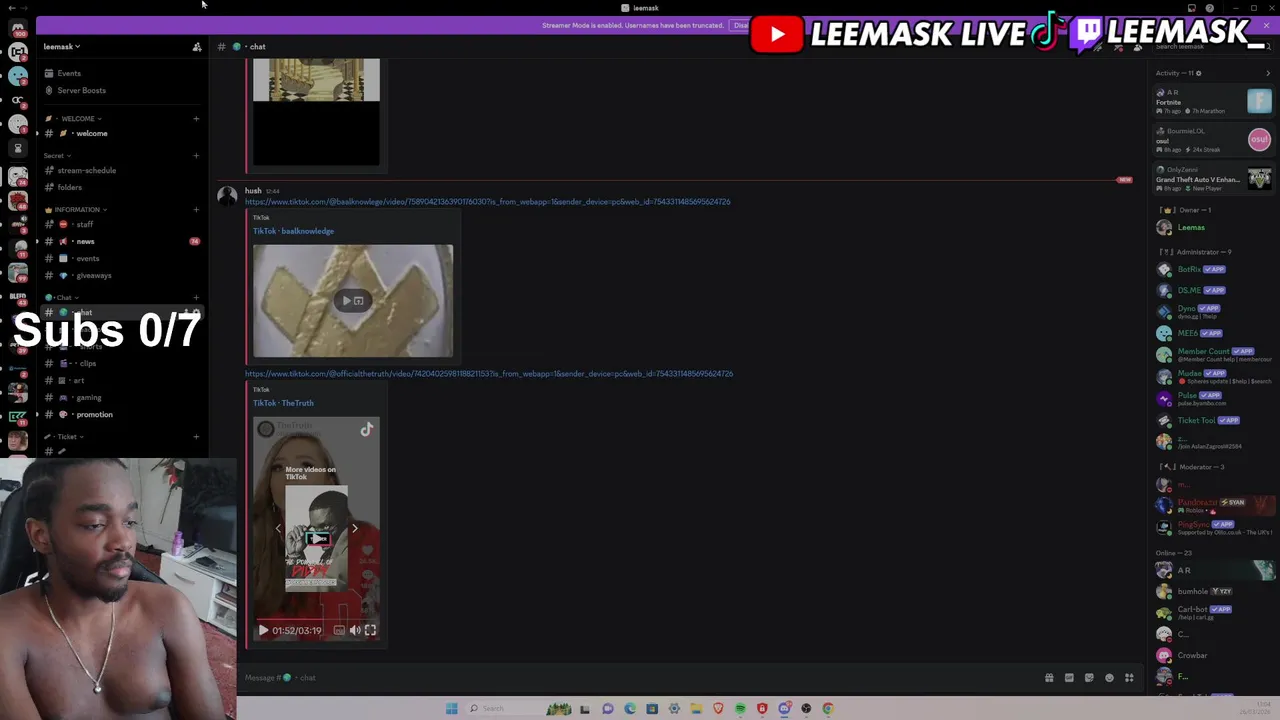Collapse the Chat channel category

pyautogui.click(x=62, y=297)
